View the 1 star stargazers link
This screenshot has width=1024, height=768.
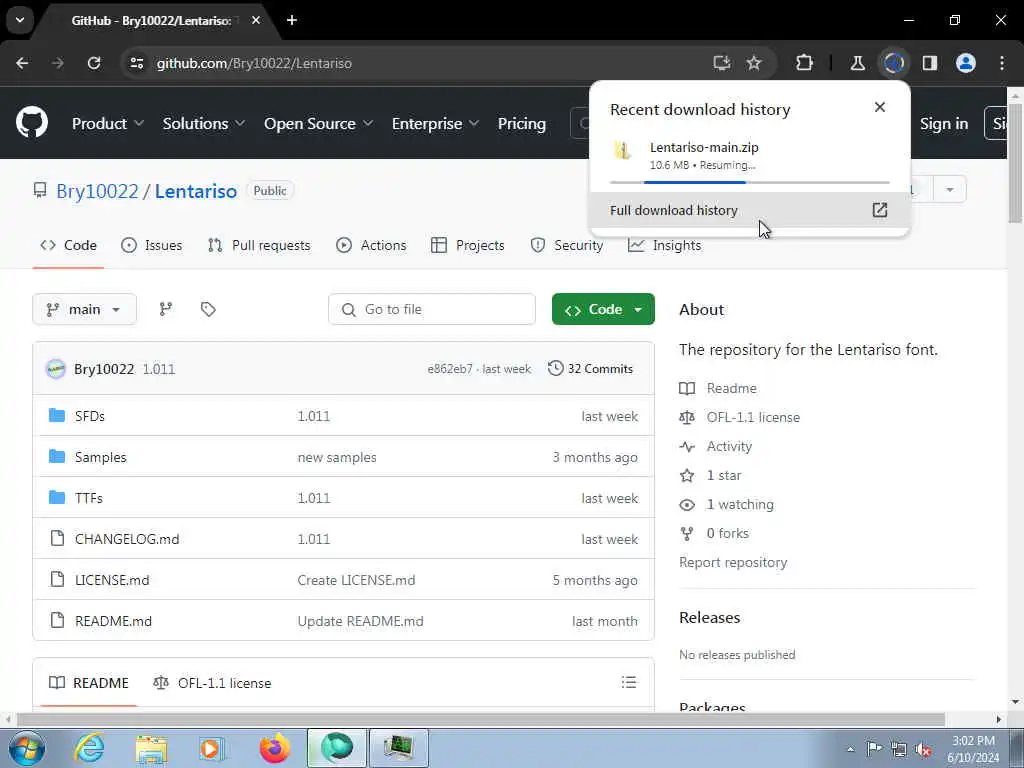coord(711,475)
